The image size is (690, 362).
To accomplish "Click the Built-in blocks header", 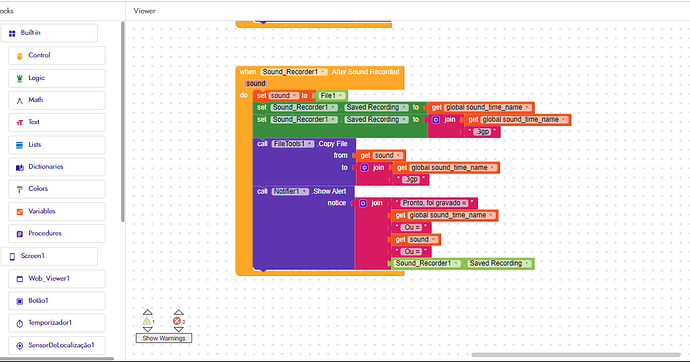I will tap(49, 33).
